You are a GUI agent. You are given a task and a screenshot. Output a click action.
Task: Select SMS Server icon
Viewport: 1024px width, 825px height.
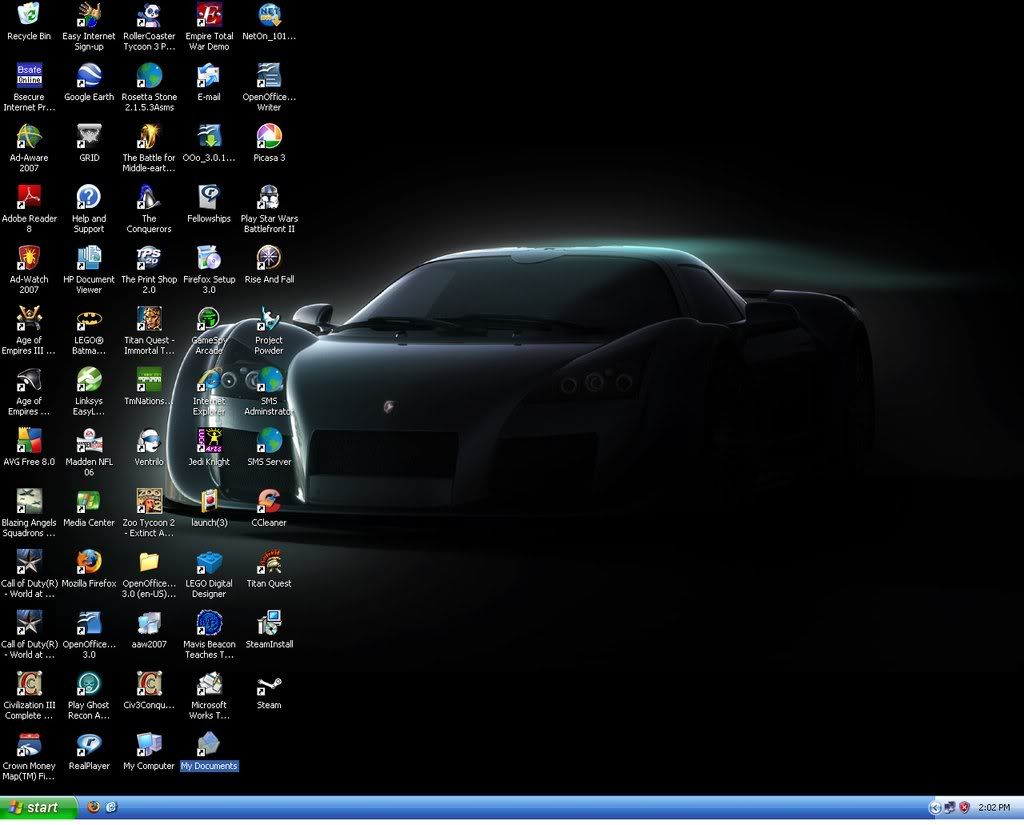269,440
